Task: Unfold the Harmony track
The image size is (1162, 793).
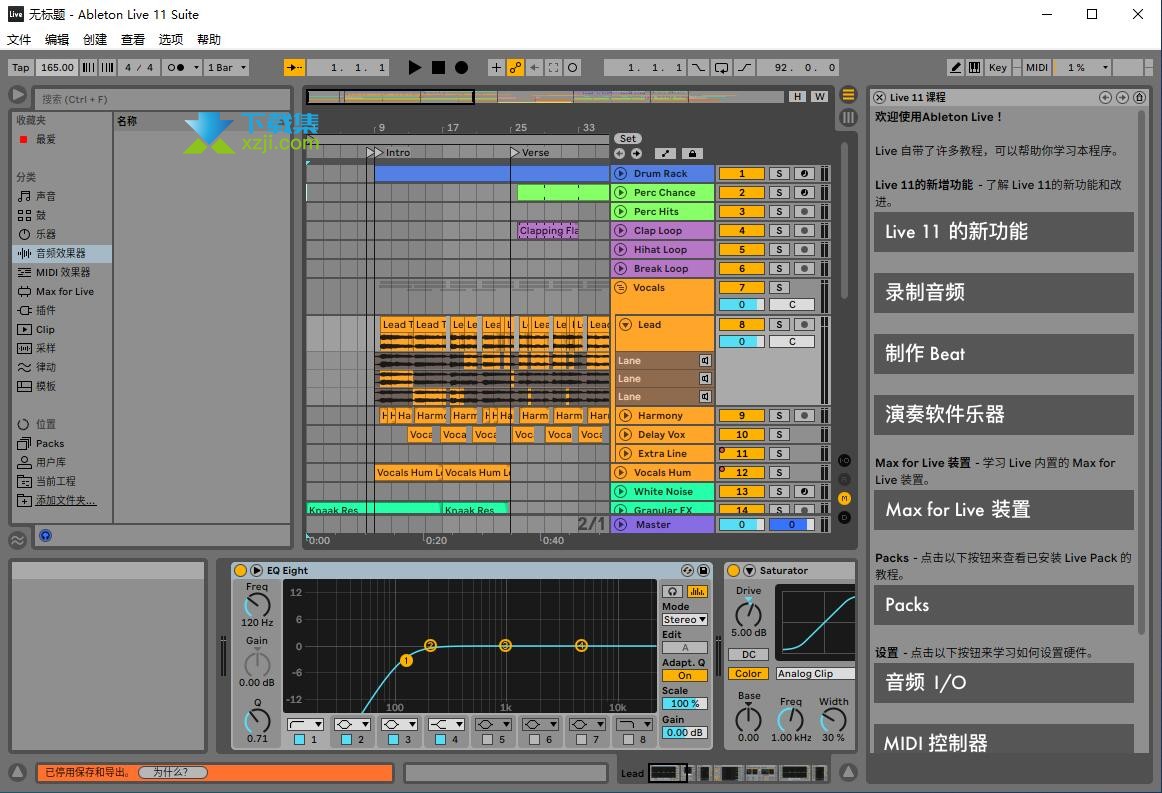Action: 625,416
